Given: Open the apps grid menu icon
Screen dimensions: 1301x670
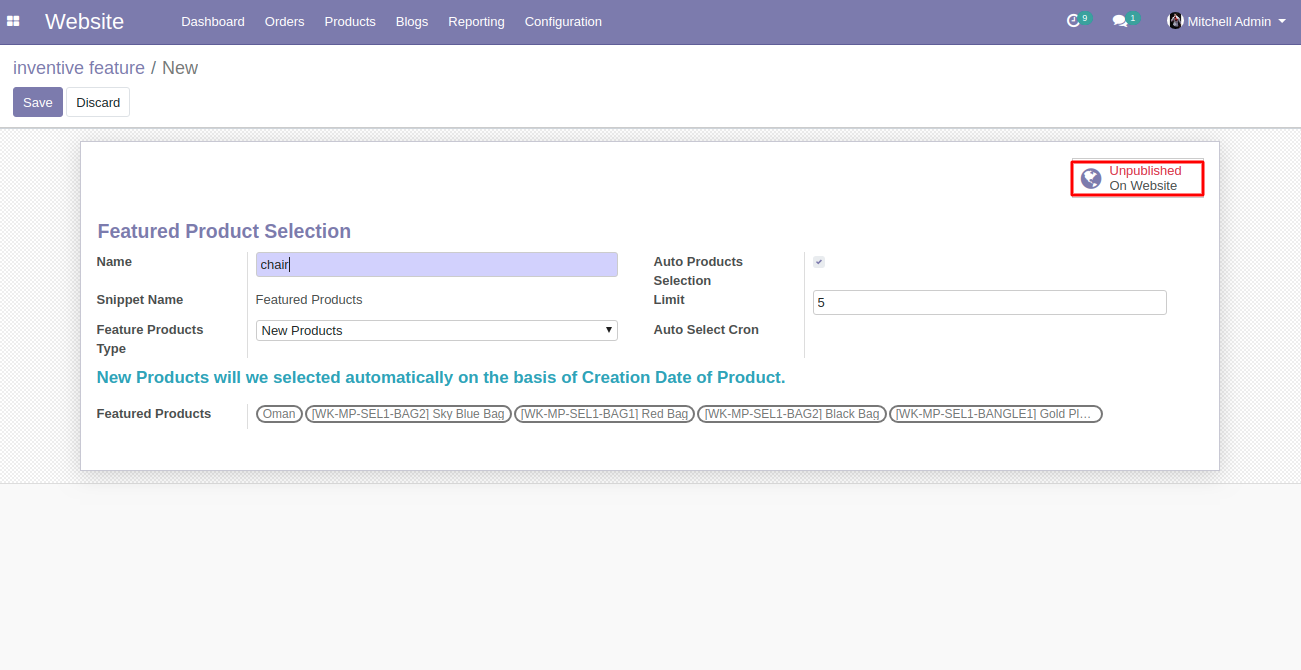Looking at the screenshot, I should (14, 21).
